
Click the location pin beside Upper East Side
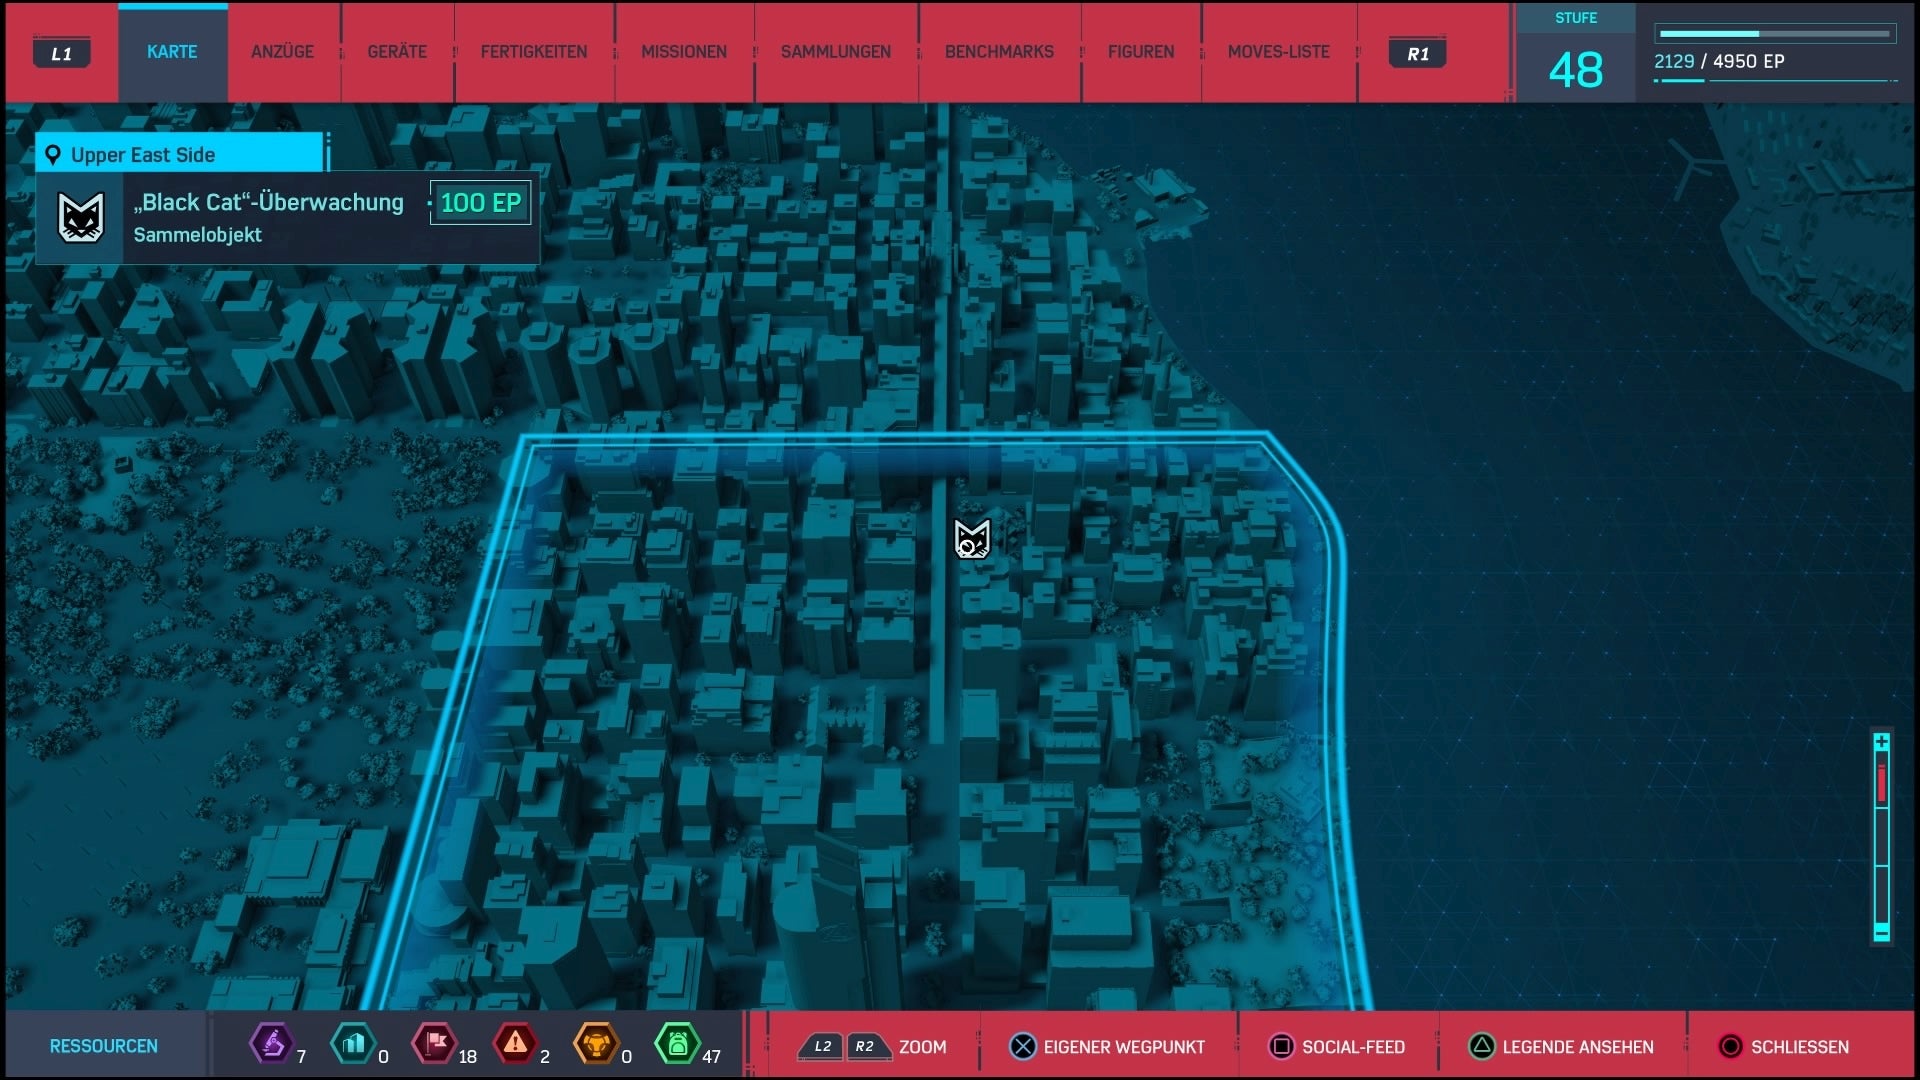tap(53, 155)
